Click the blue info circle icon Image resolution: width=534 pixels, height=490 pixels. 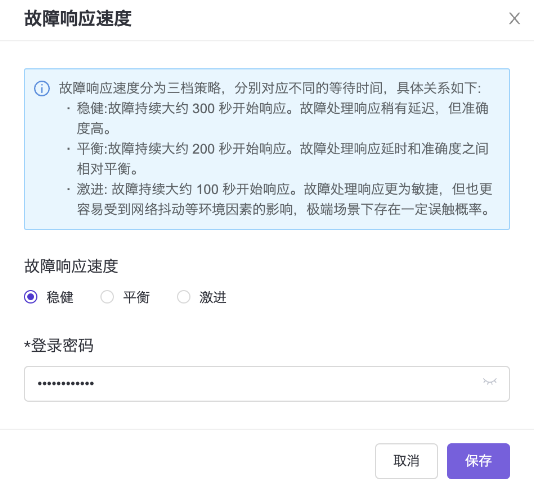point(42,89)
